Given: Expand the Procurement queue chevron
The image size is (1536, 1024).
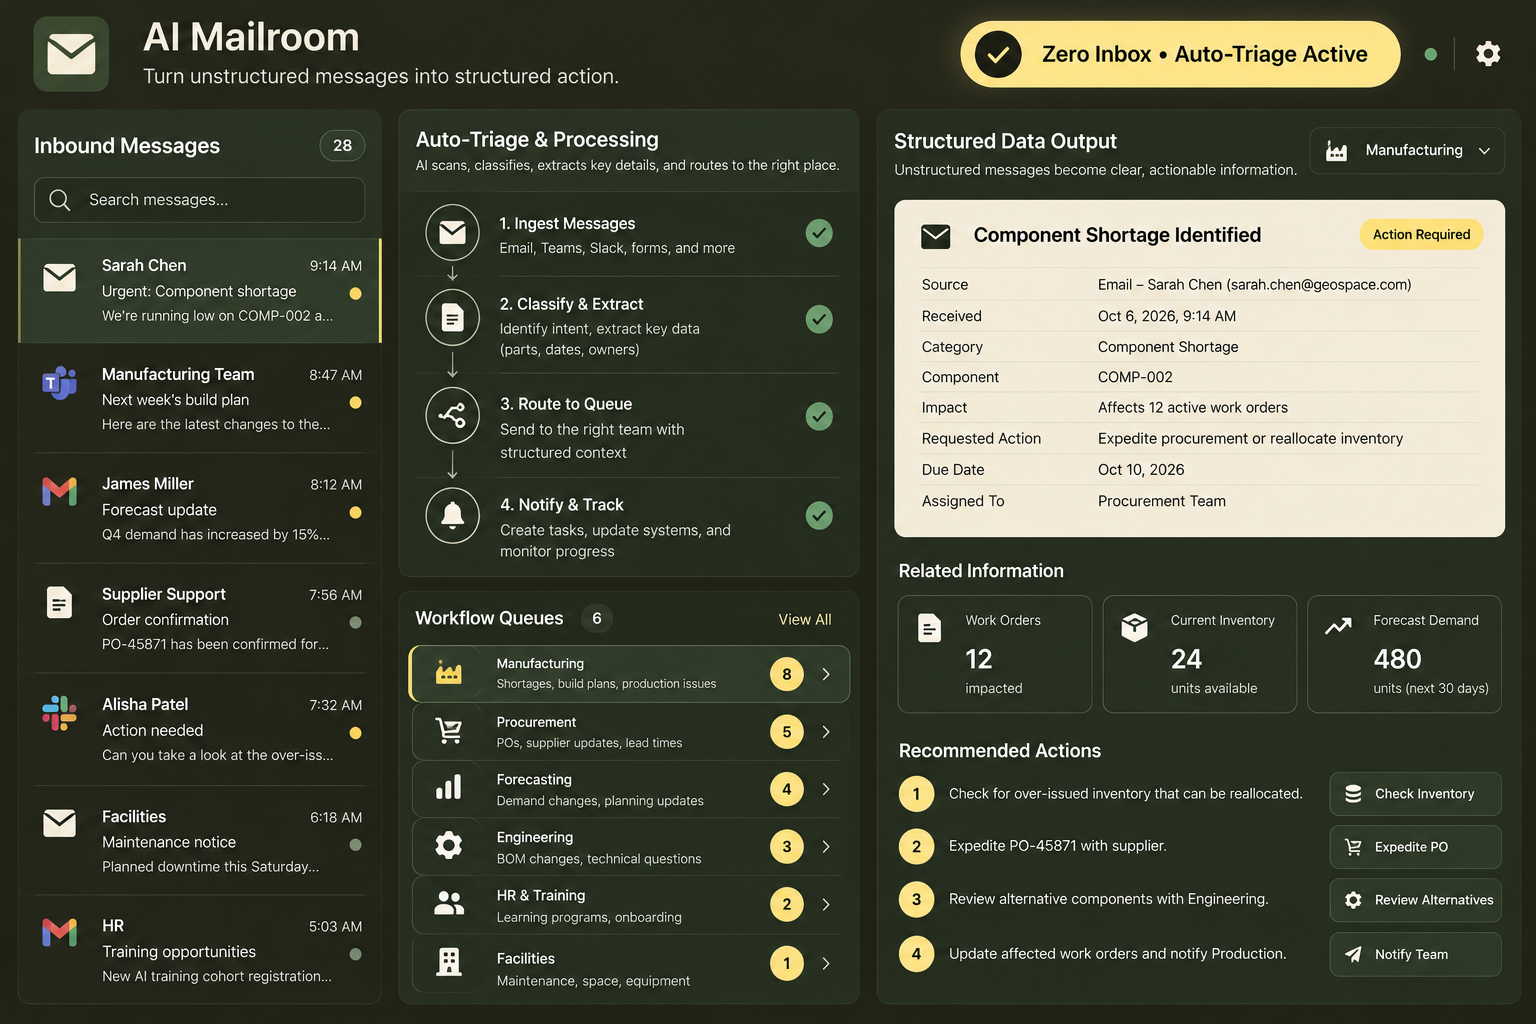Looking at the screenshot, I should (826, 732).
